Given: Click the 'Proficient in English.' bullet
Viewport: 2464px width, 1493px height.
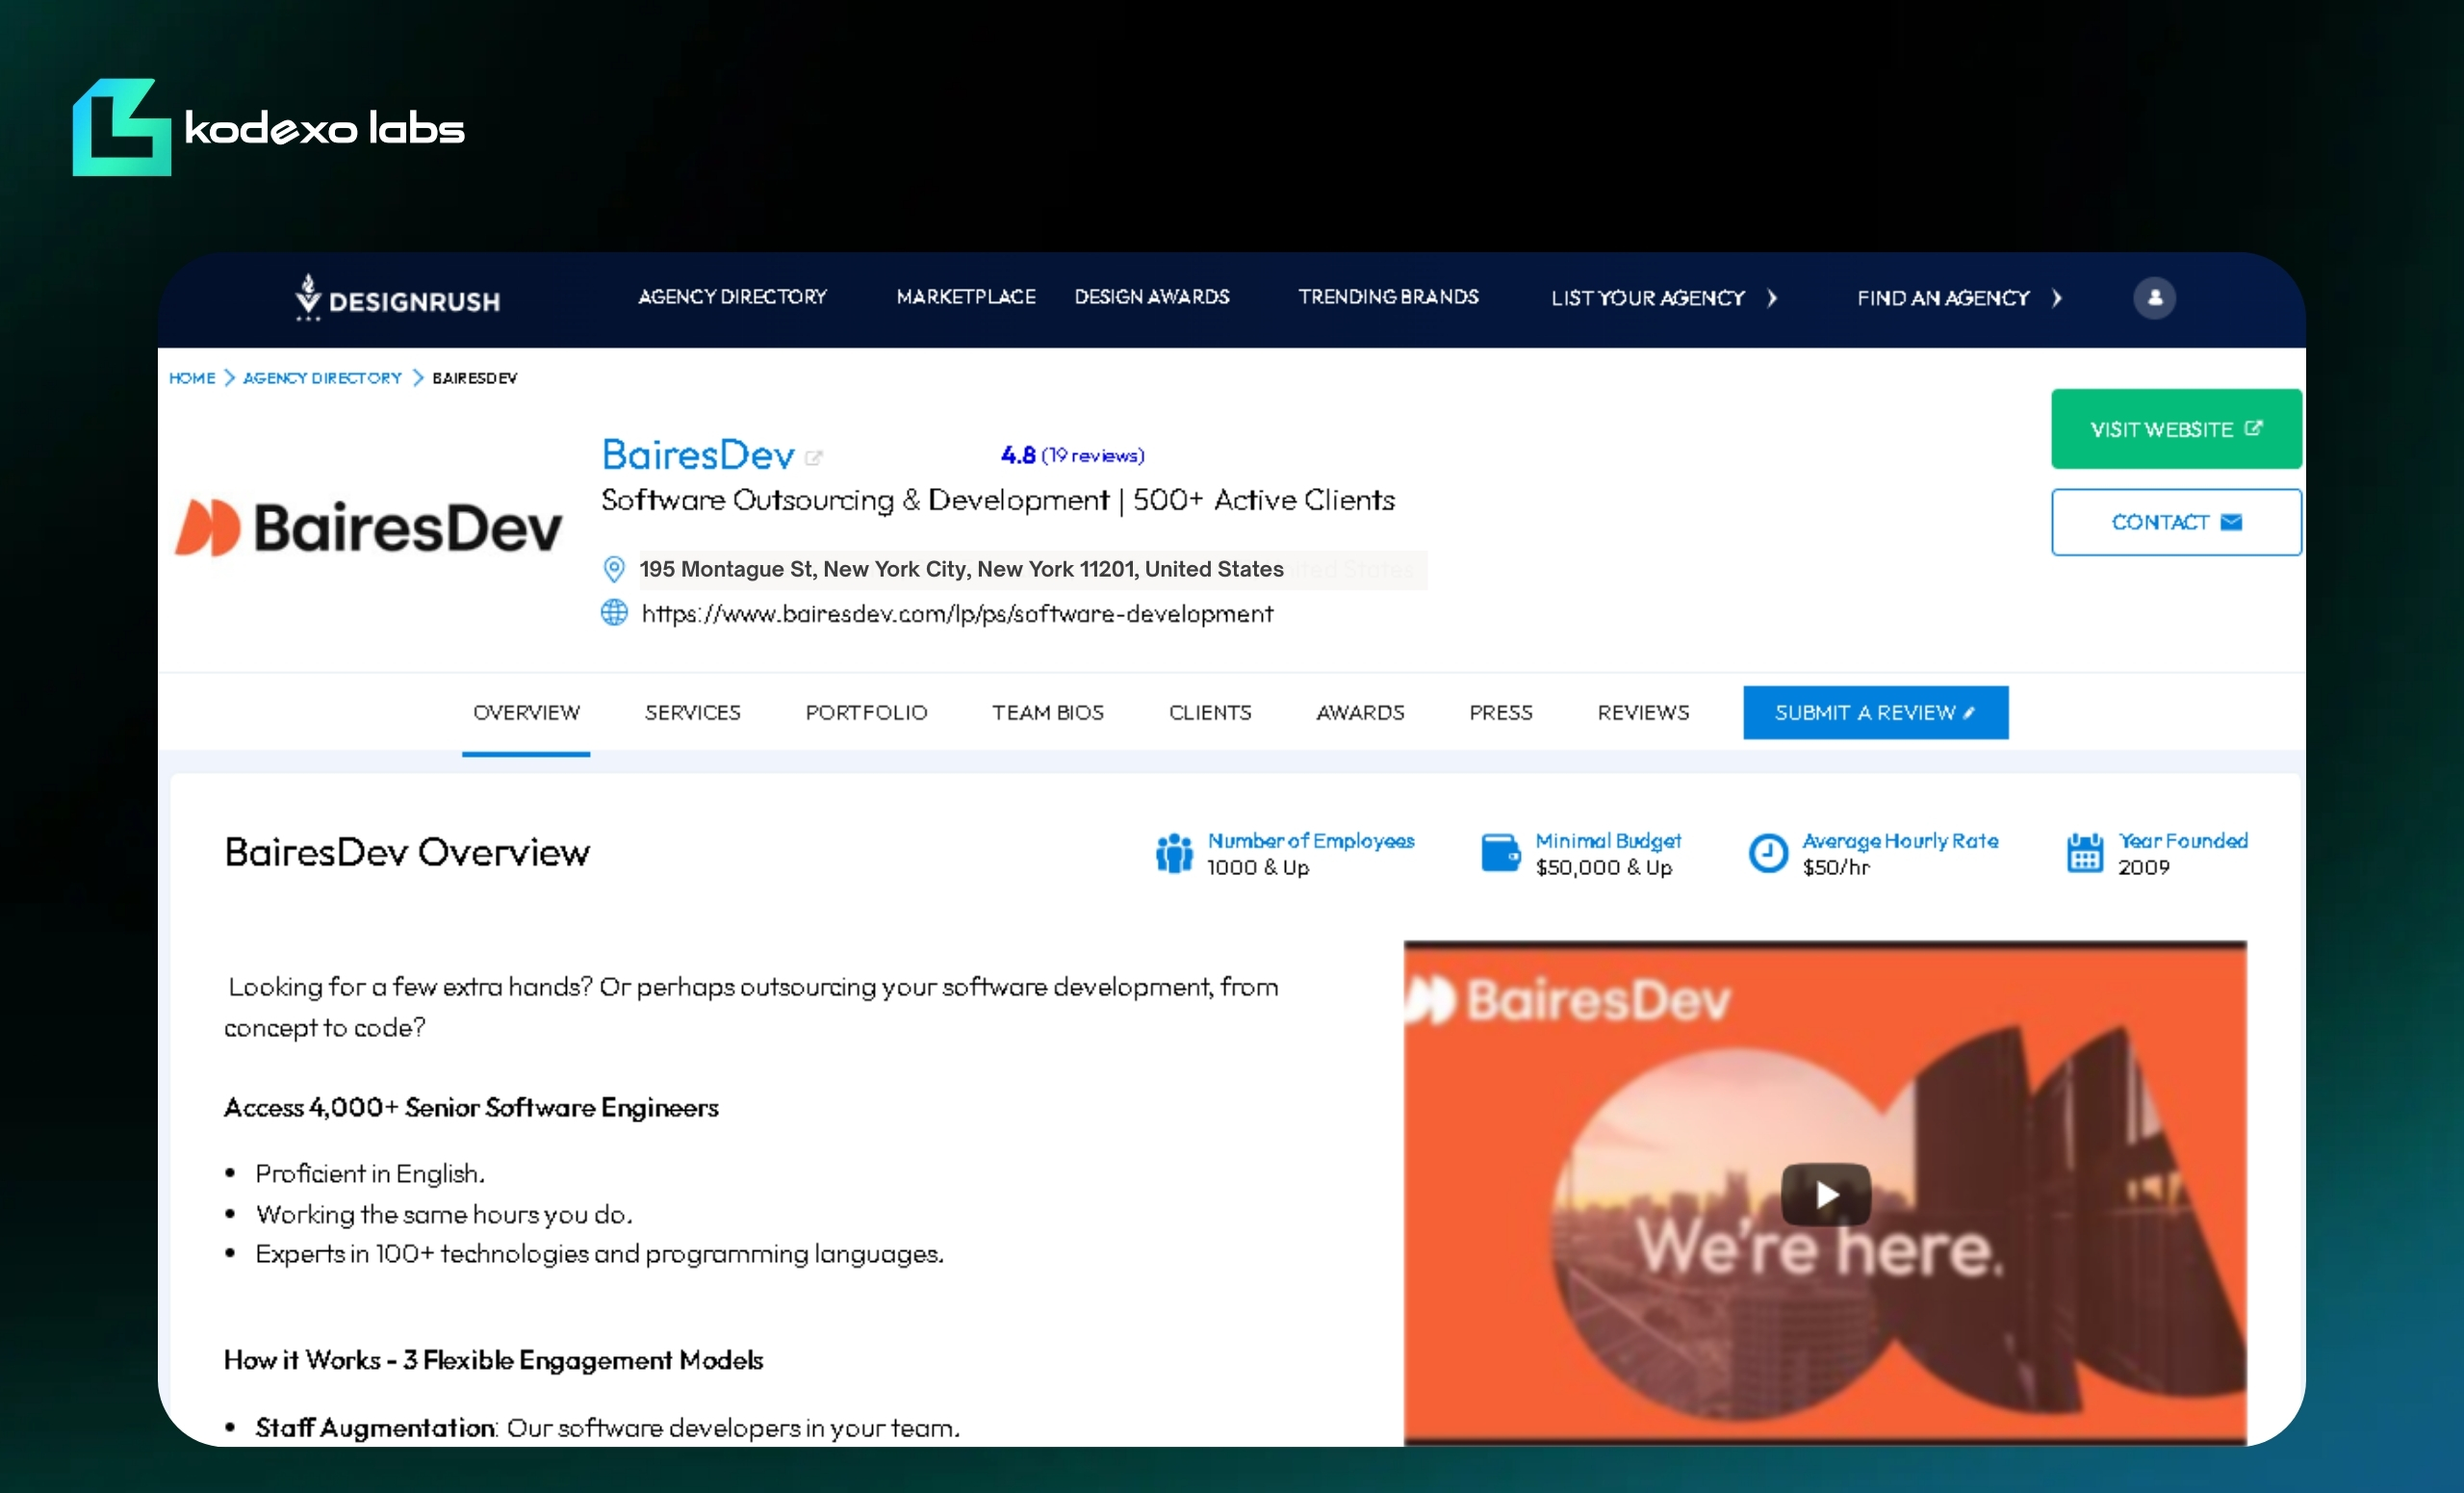Looking at the screenshot, I should tap(370, 1173).
